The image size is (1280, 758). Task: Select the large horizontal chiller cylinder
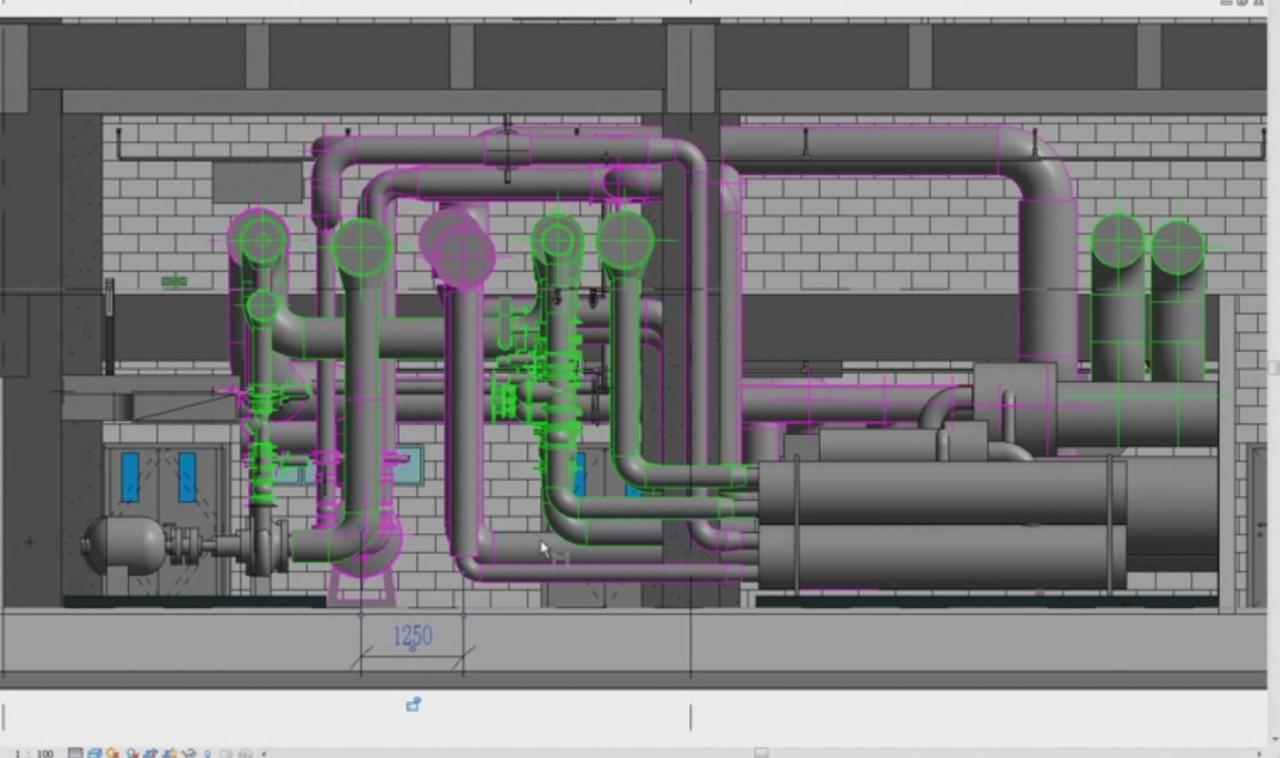tap(940, 492)
